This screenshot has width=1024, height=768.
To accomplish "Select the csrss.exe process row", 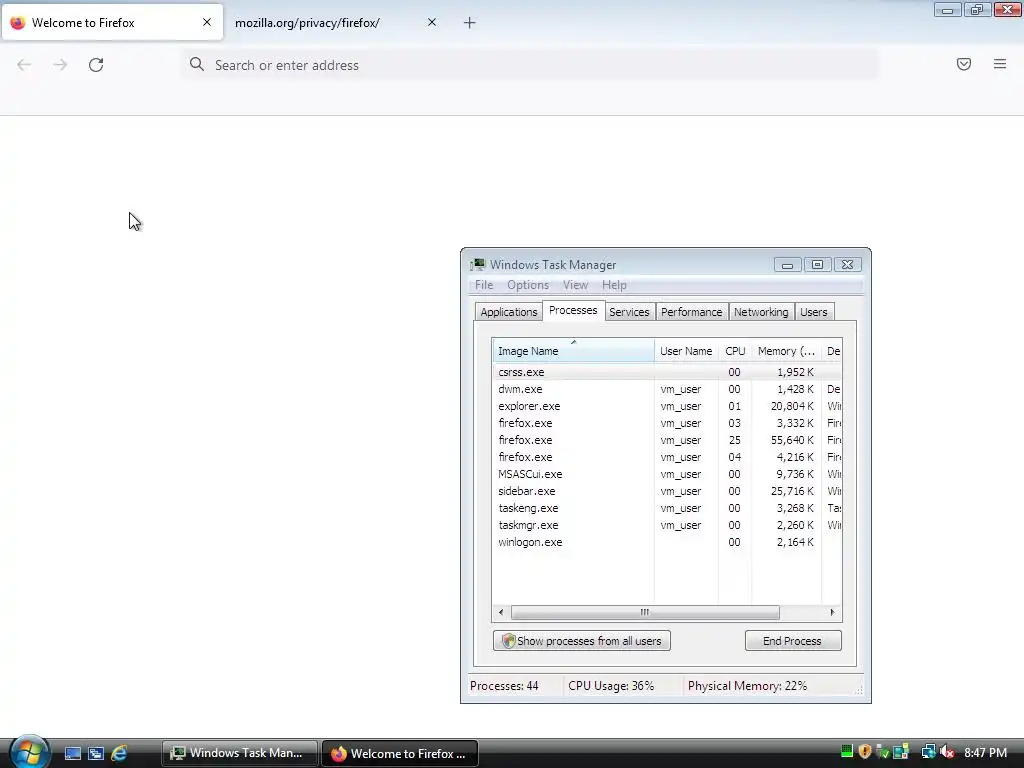I will 667,372.
